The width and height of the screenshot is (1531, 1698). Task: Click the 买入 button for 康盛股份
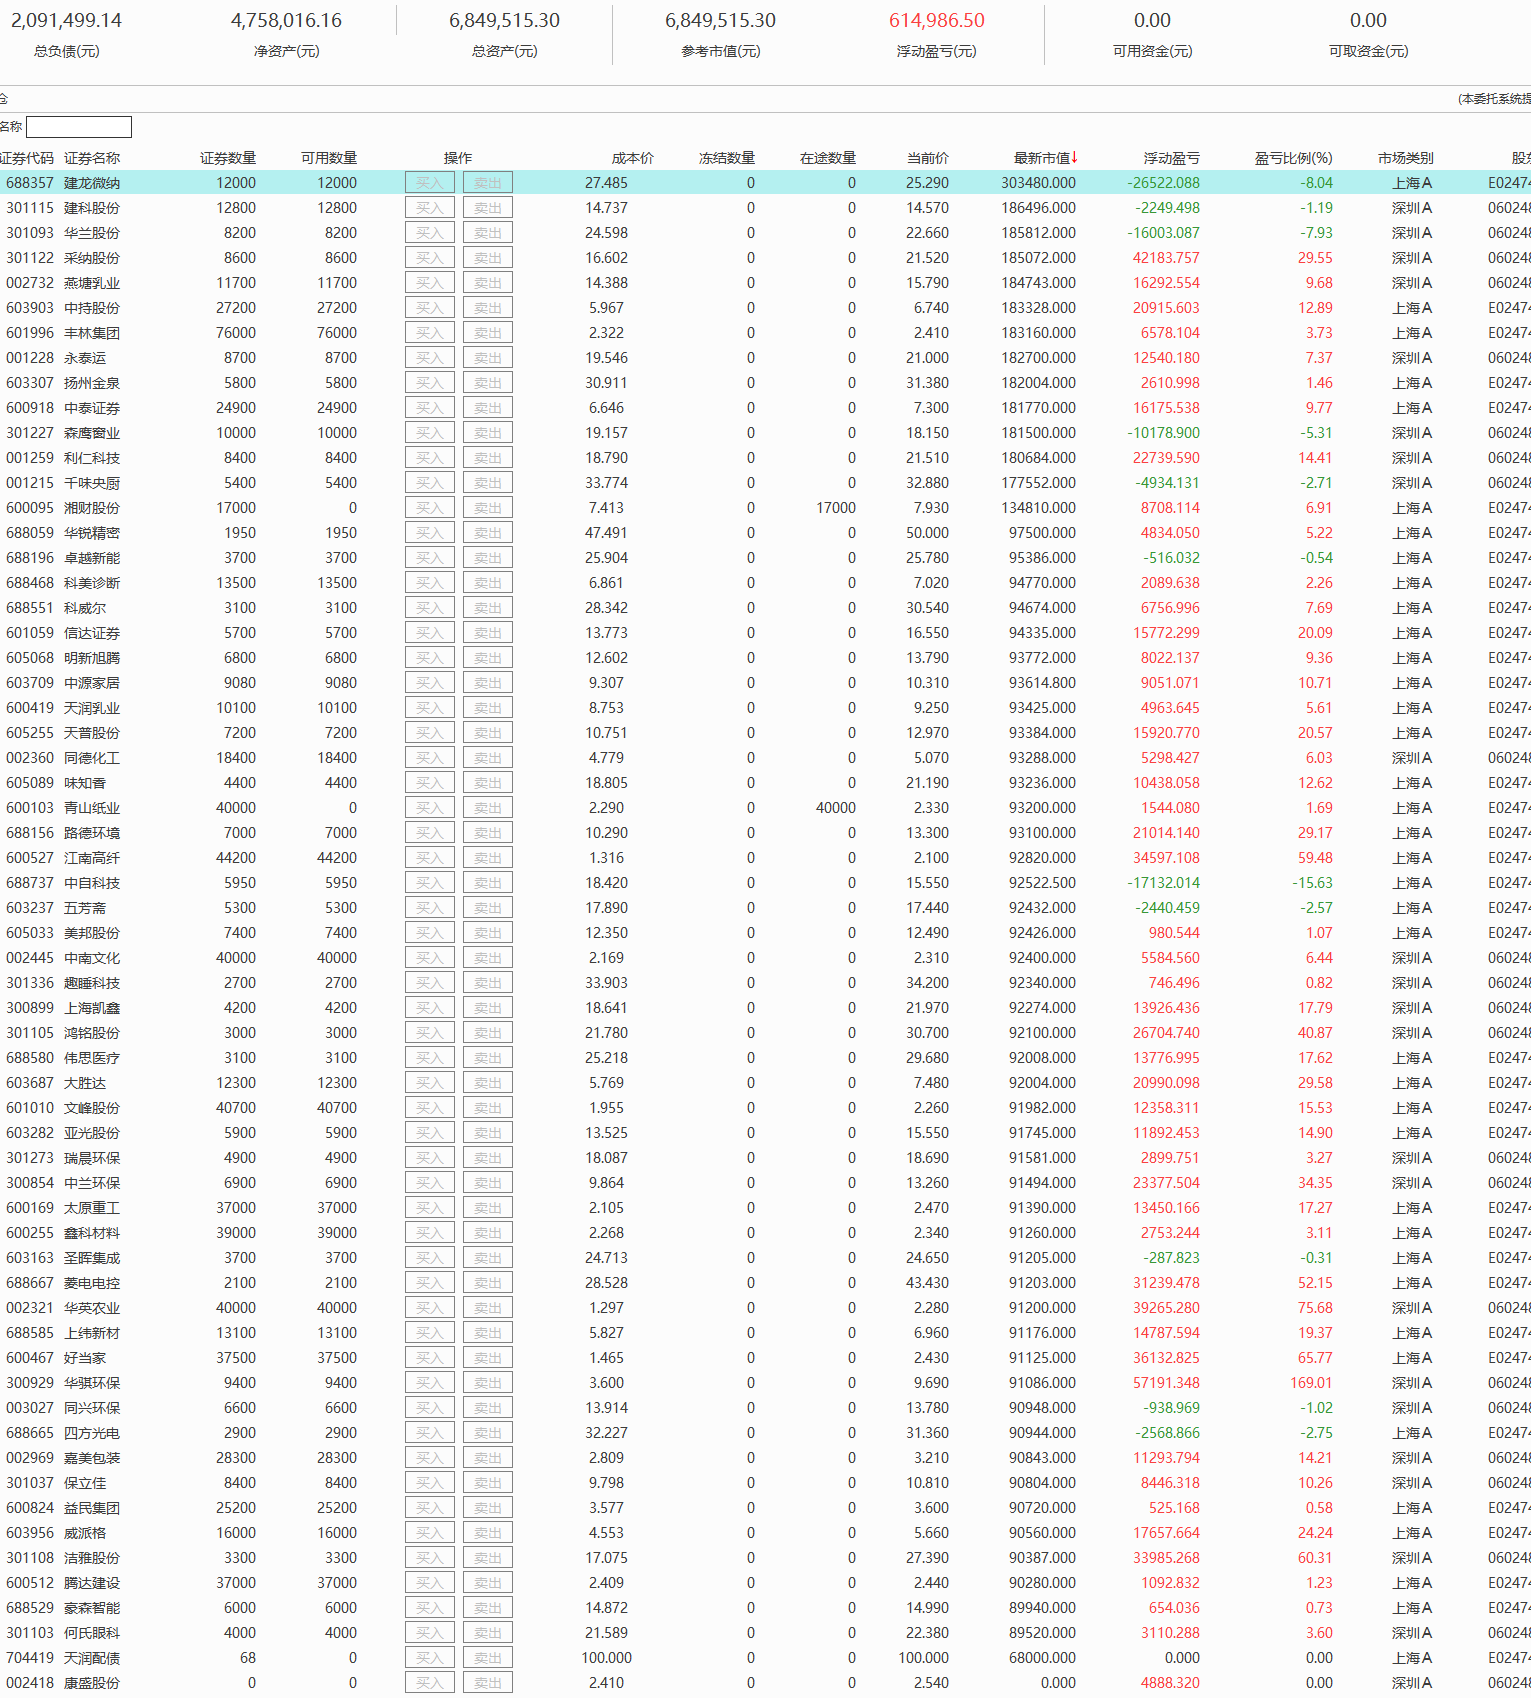[x=430, y=1683]
